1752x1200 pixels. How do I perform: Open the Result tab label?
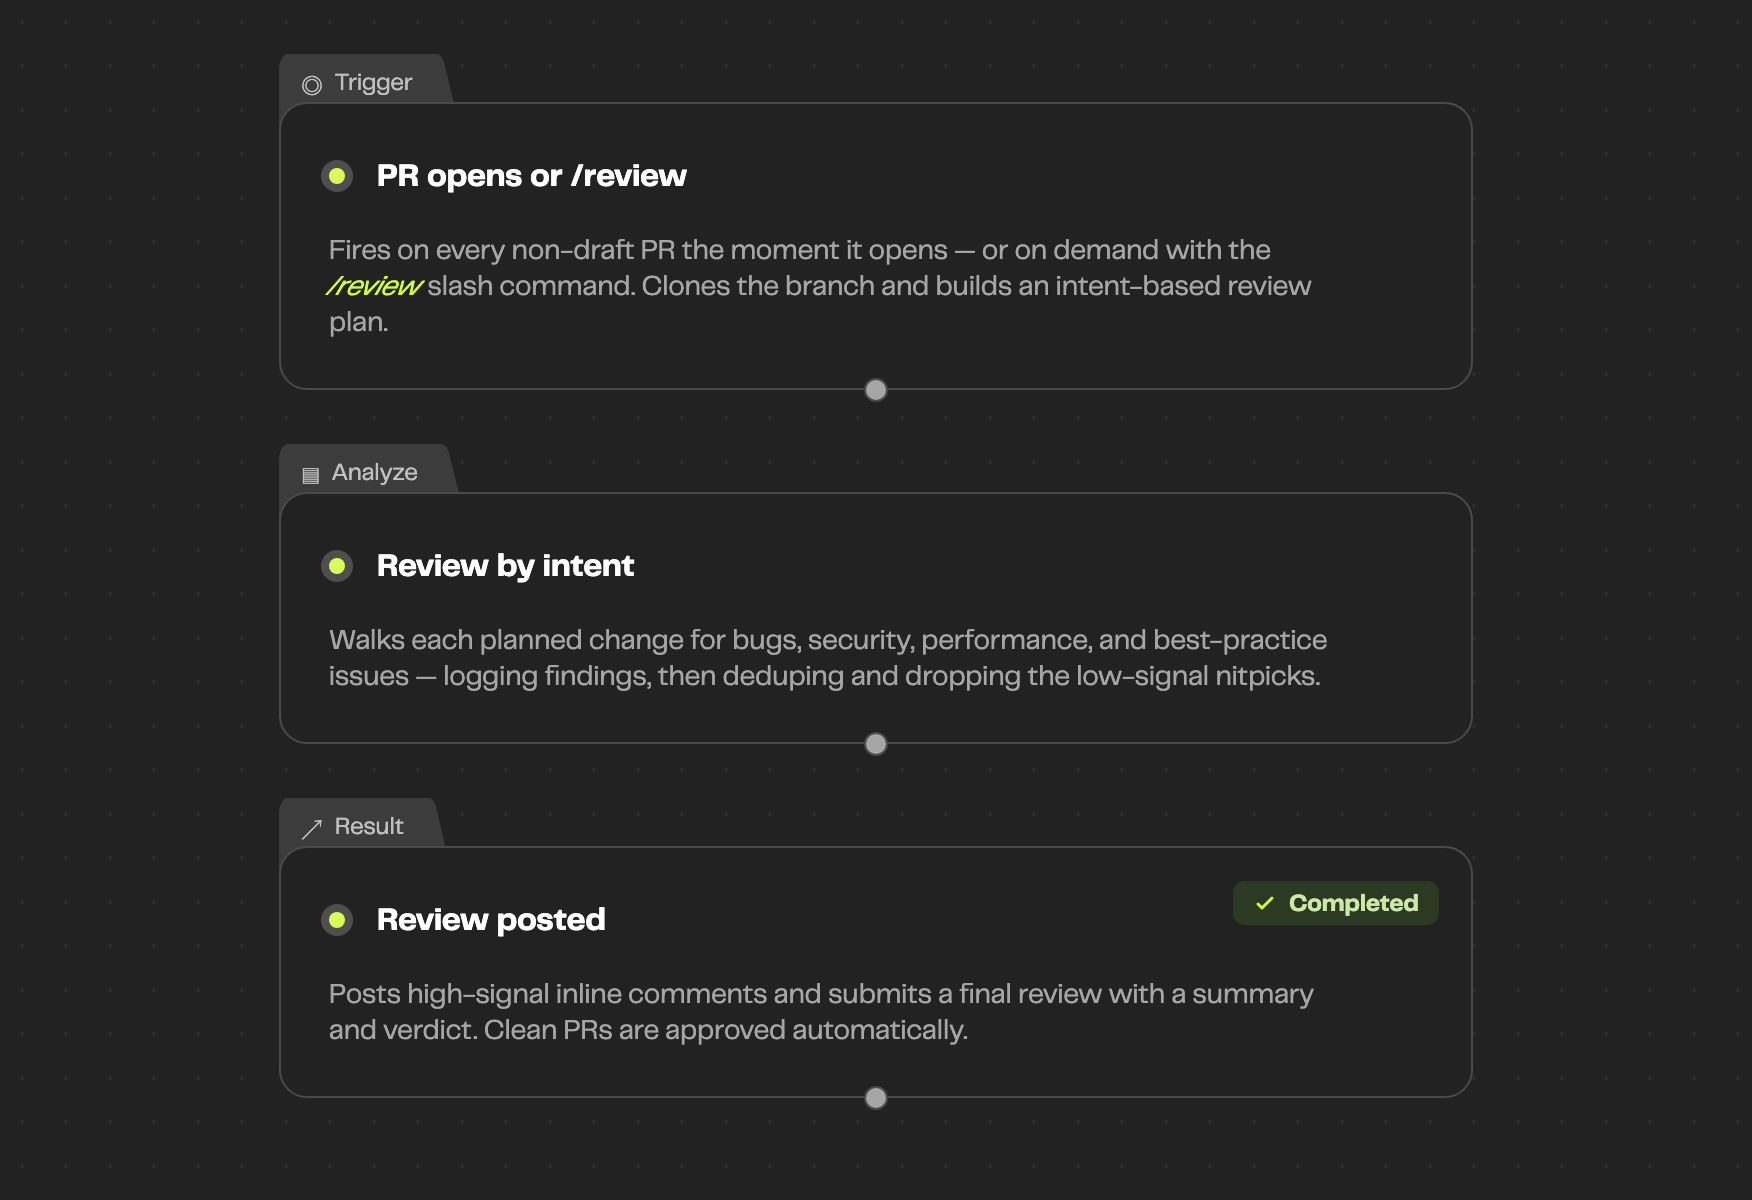[x=369, y=826]
